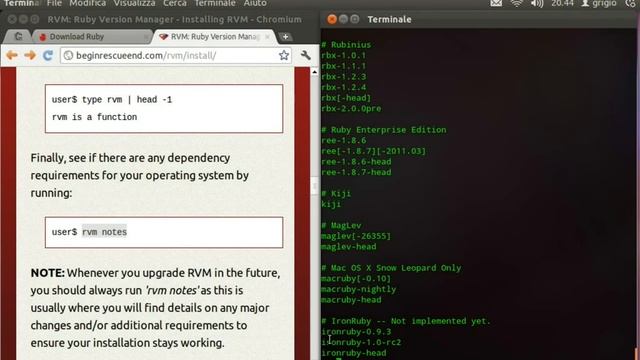Screen dimensions: 640x360
Task: Close the RVM Ruby Version Manager tab
Action: (x=267, y=37)
